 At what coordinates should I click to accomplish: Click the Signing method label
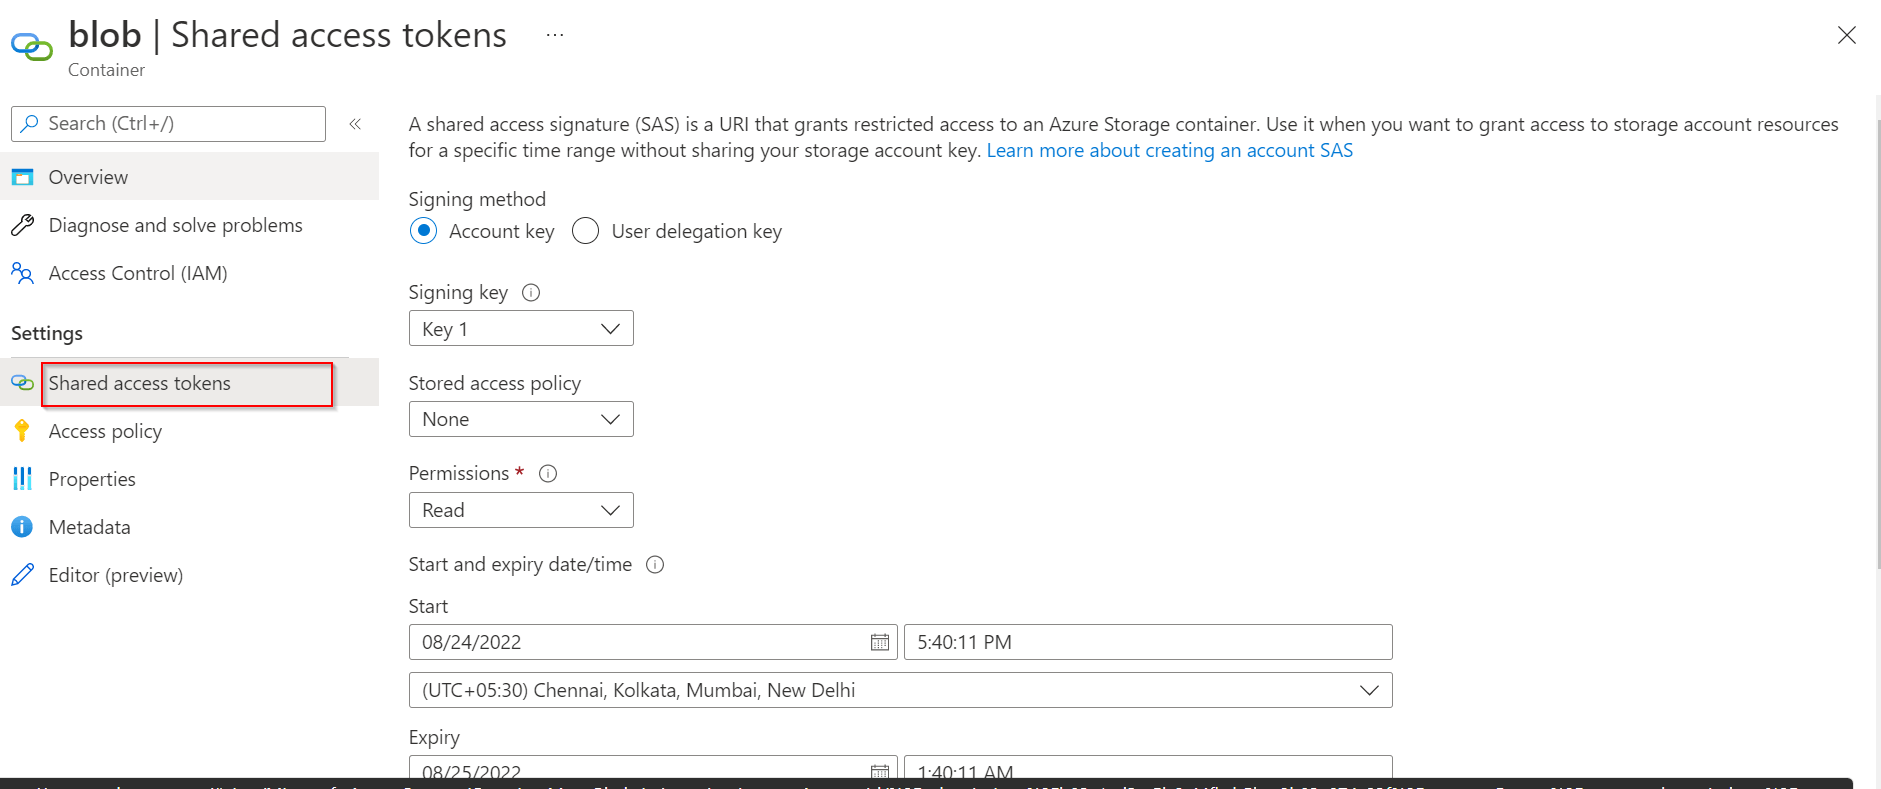(x=477, y=199)
